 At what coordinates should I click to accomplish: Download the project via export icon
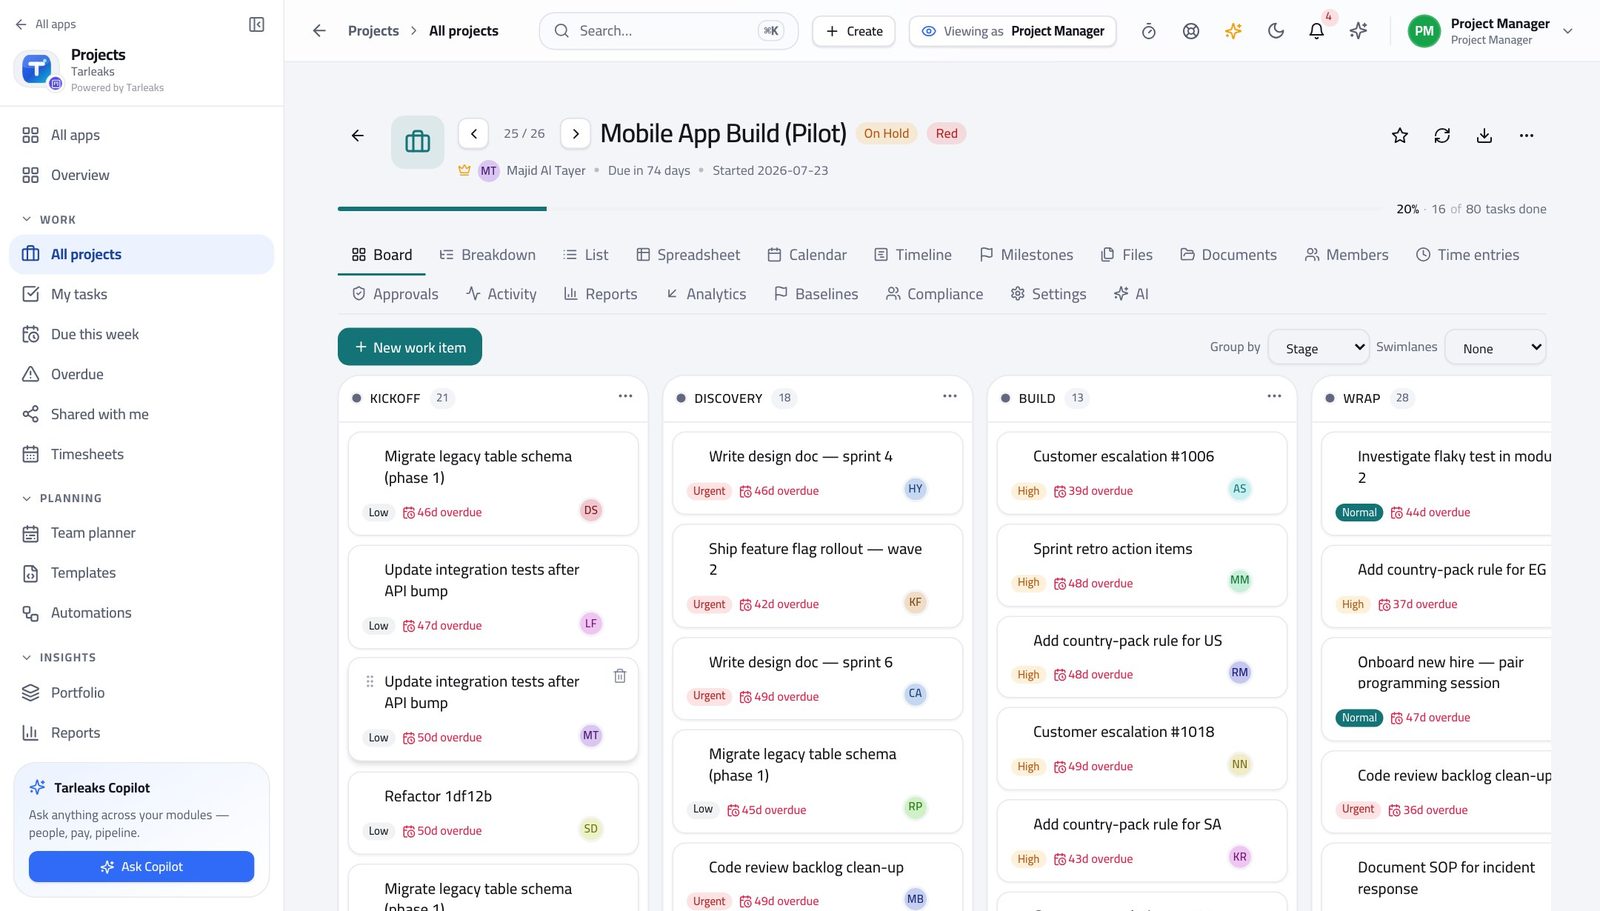1484,135
